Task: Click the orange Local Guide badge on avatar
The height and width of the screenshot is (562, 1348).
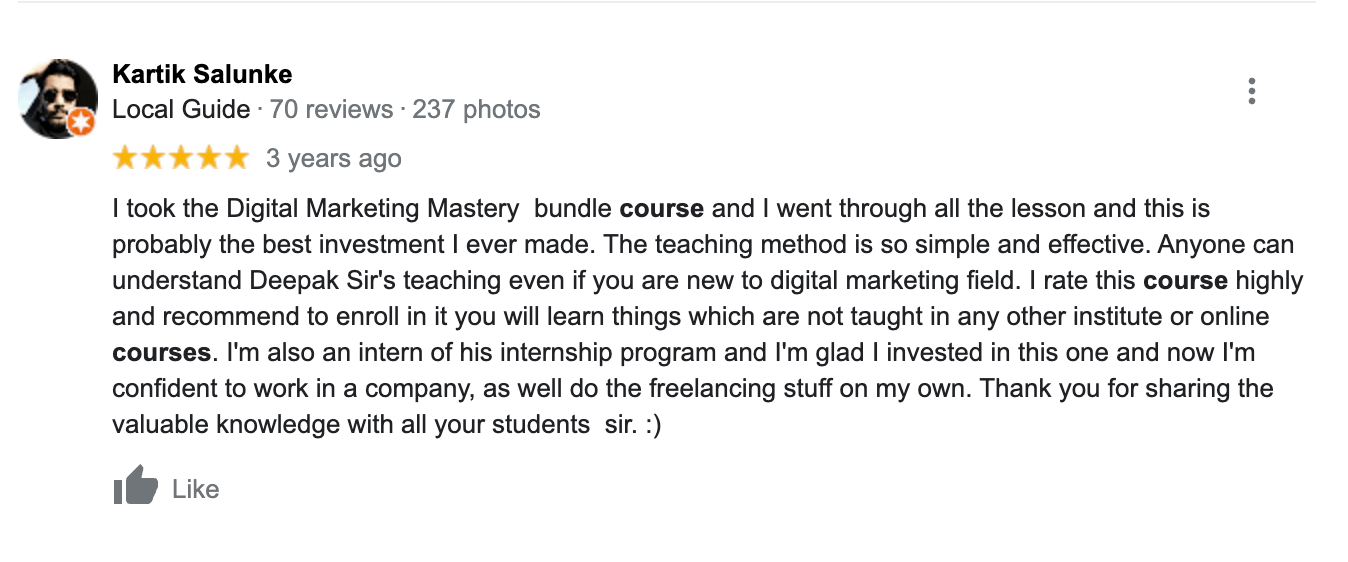Action: pos(82,122)
